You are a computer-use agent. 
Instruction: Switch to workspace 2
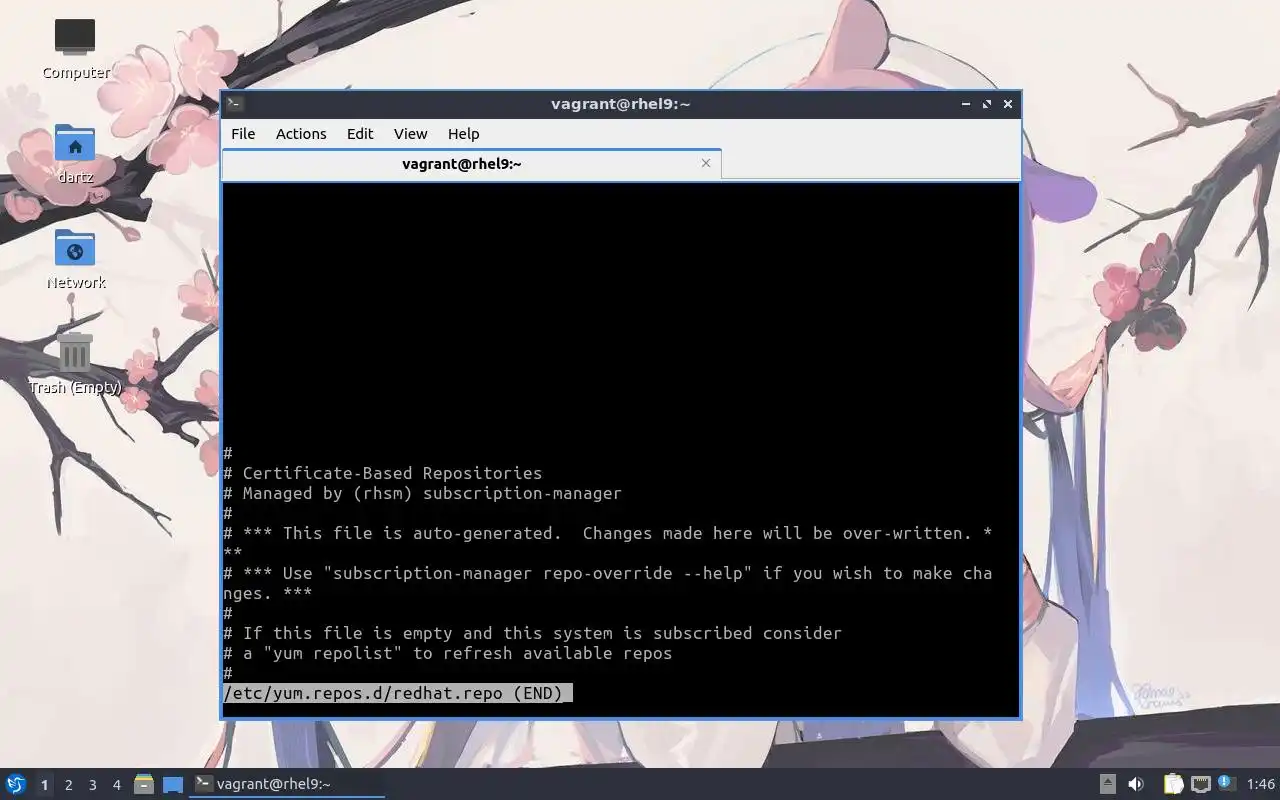[68, 785]
